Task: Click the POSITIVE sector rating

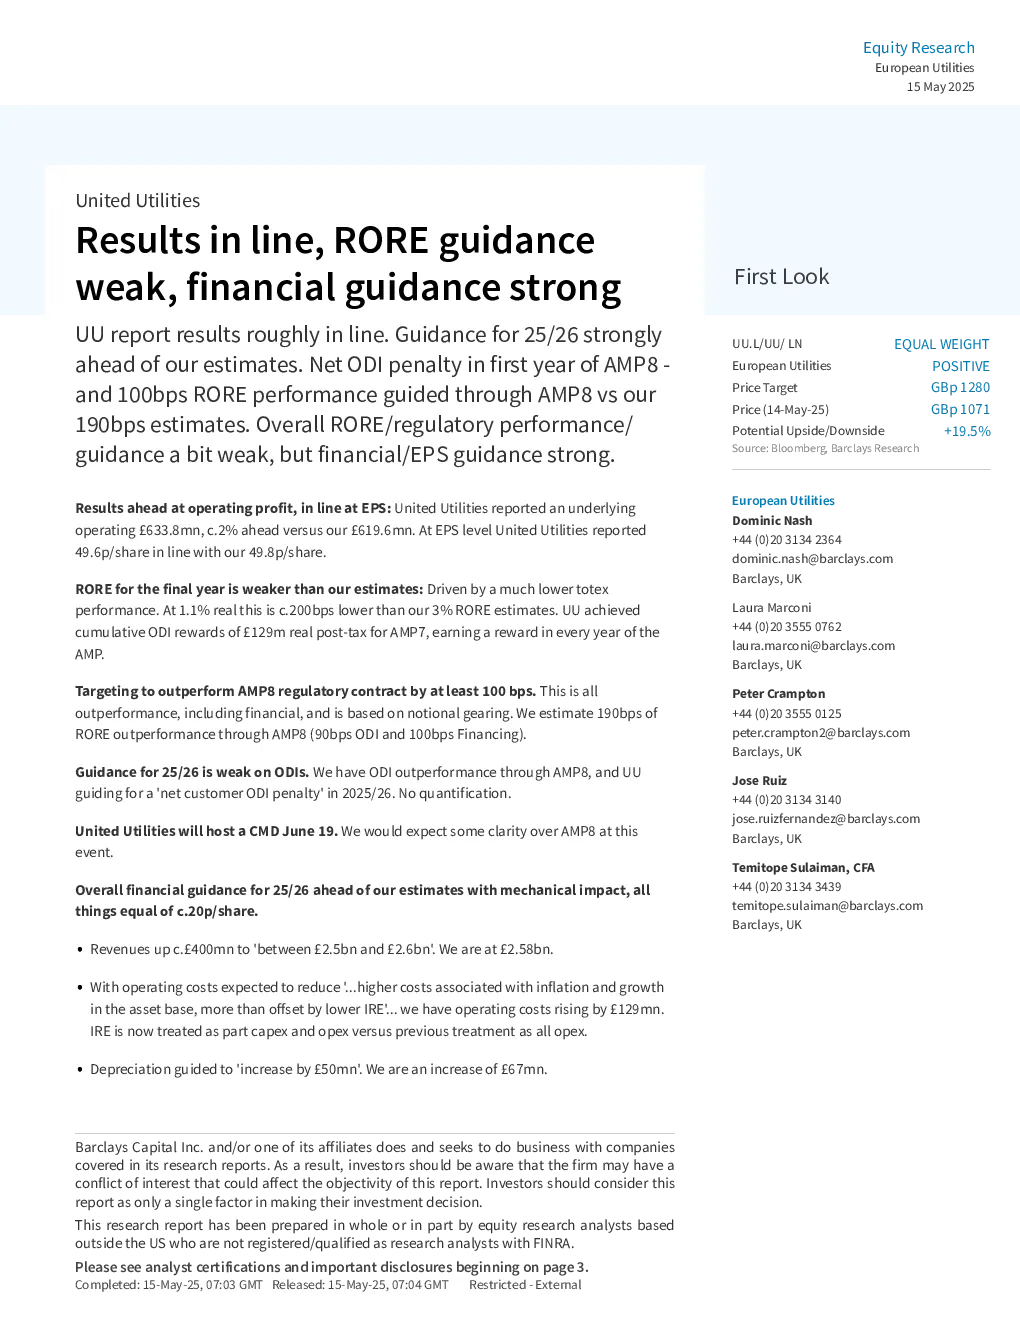Action: 961,366
